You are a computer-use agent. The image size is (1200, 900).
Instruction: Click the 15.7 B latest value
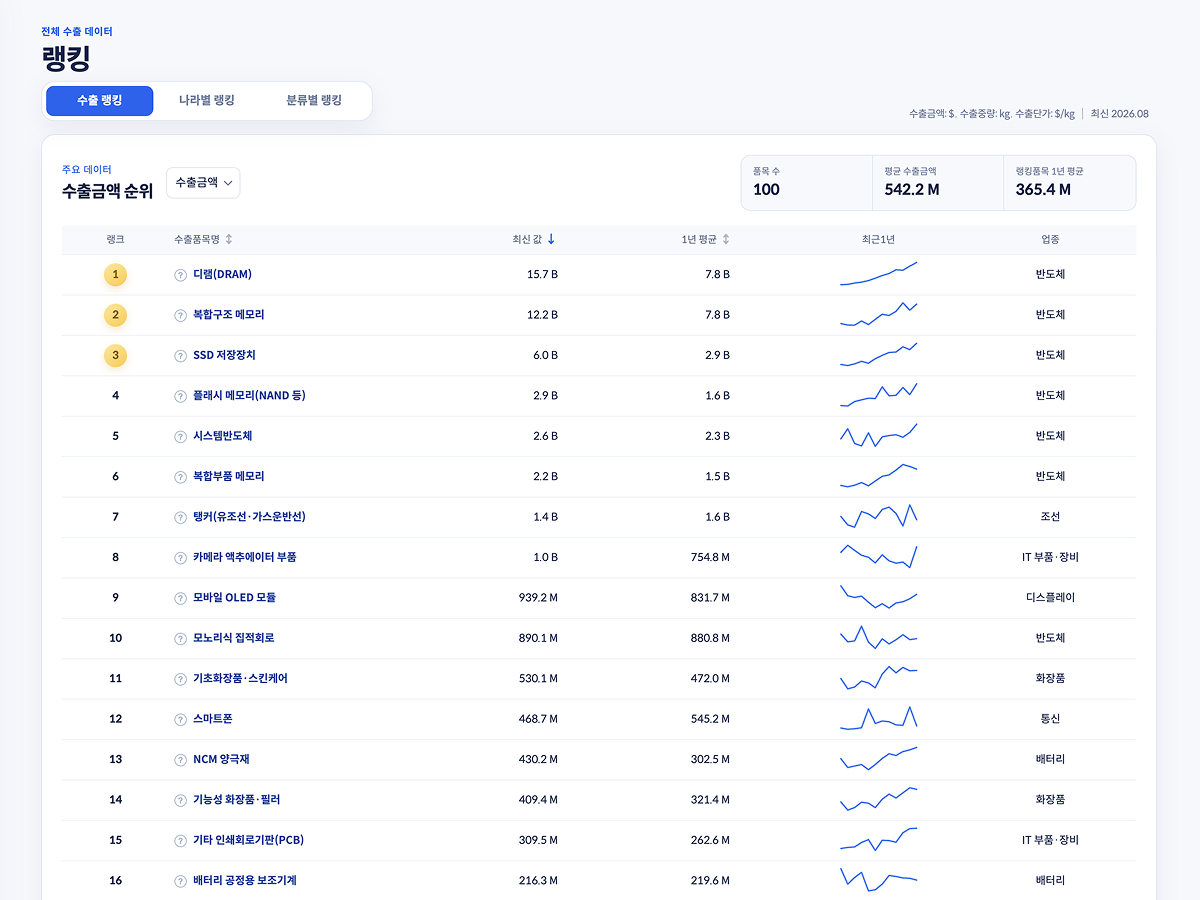pyautogui.click(x=542, y=274)
